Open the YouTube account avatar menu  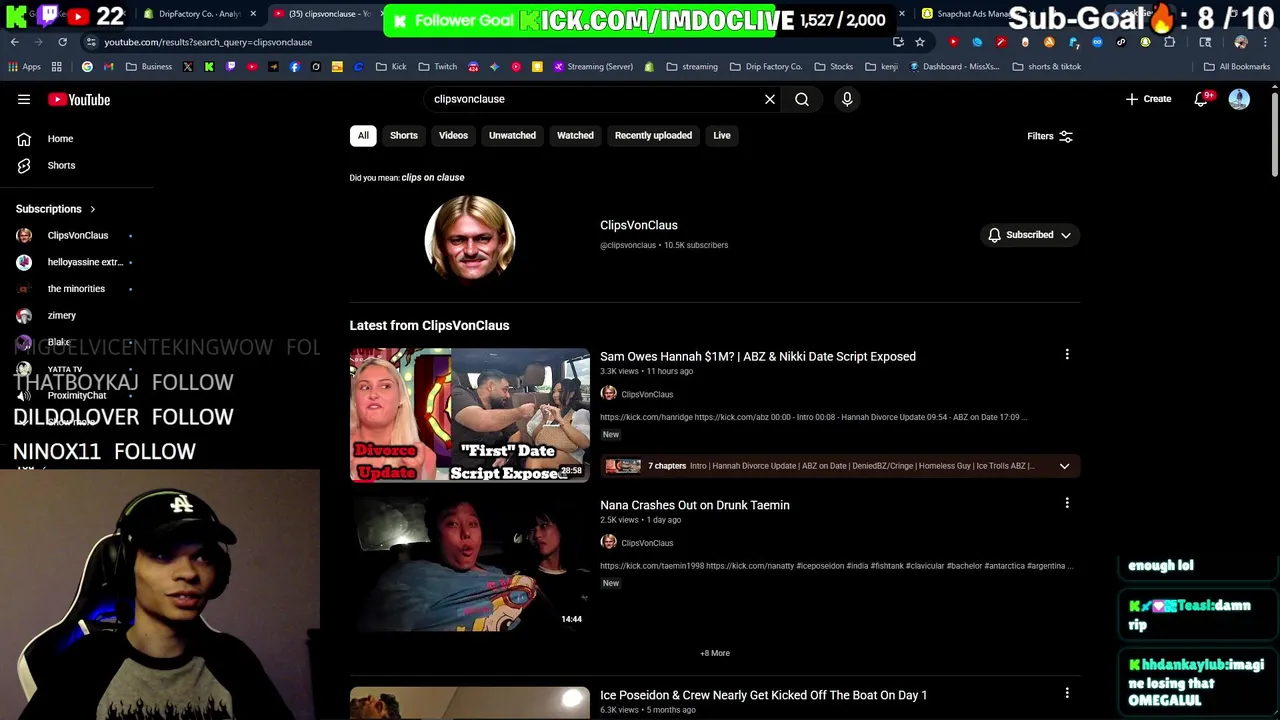click(x=1239, y=99)
